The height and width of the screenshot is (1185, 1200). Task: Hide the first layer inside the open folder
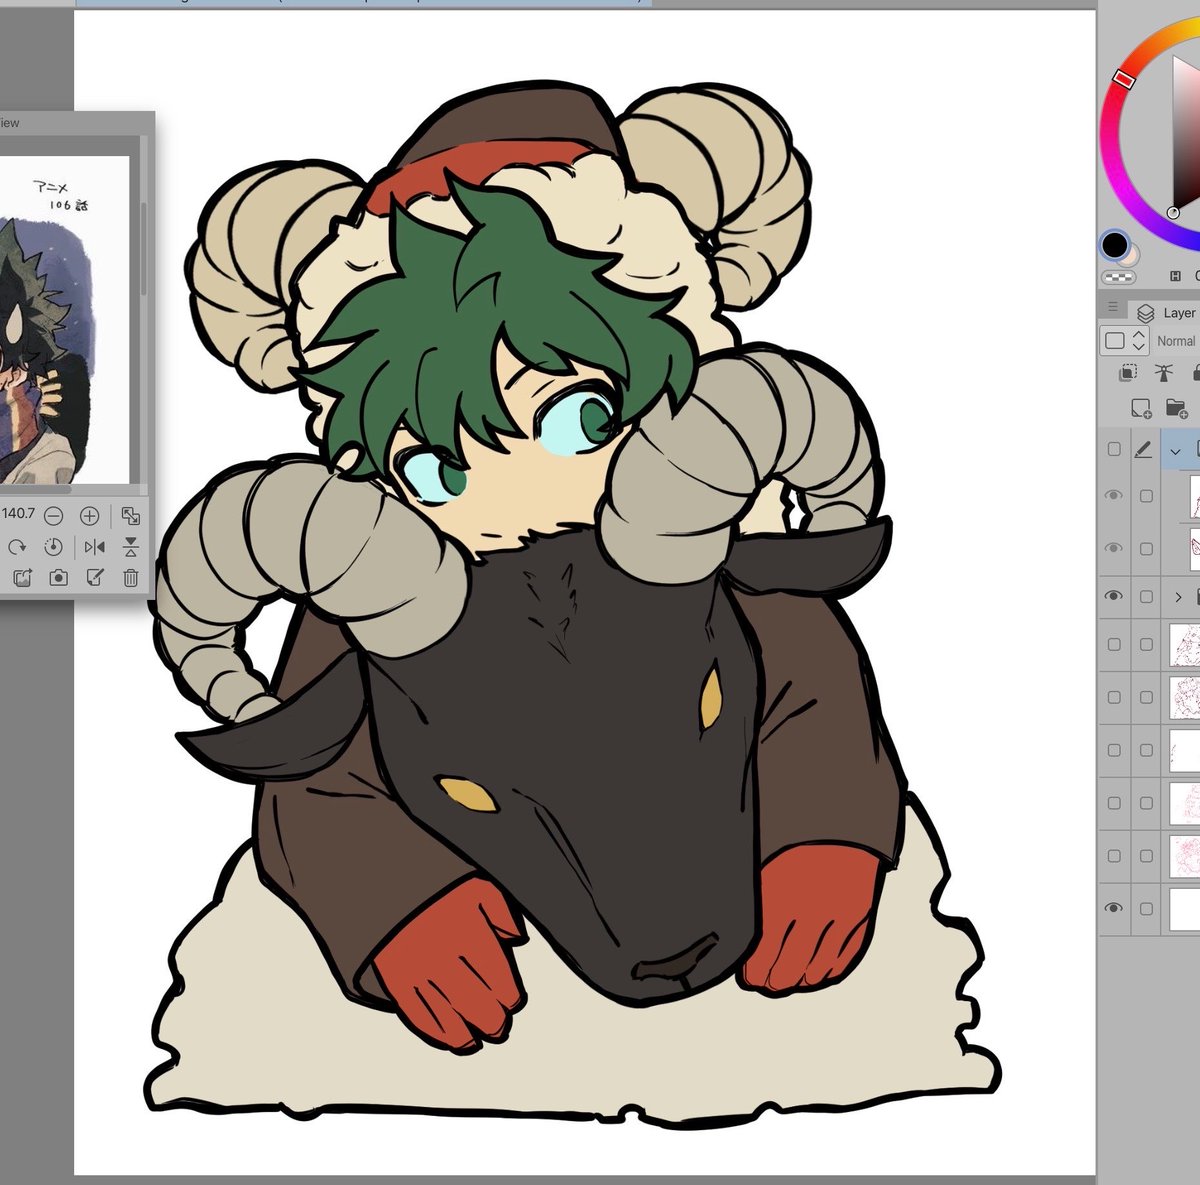(x=1113, y=496)
